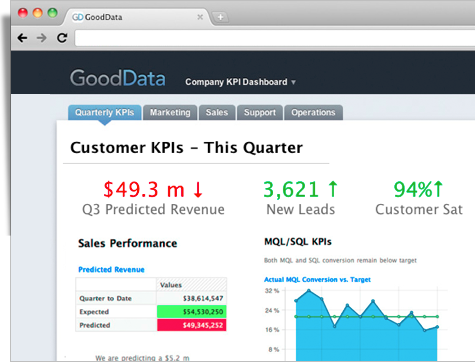
Task: Click the 24 % axis label
Action: 272,310
